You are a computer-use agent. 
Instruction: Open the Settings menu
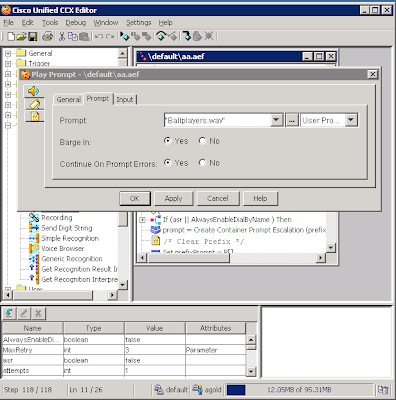coord(138,23)
